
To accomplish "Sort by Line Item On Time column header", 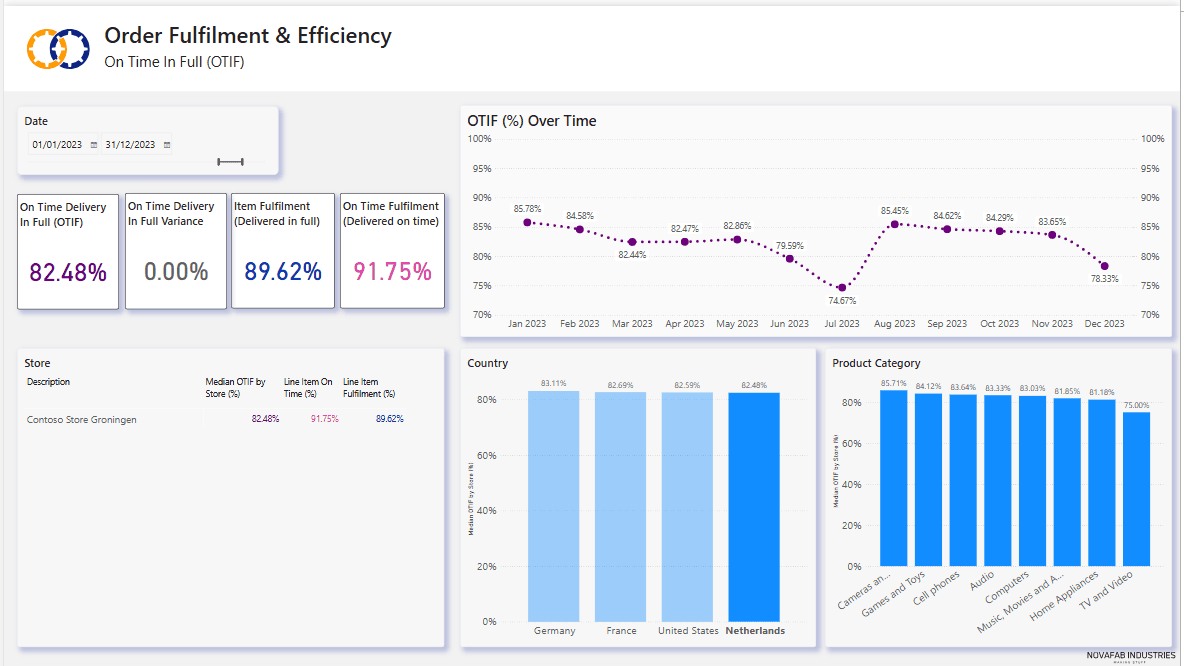I will (x=307, y=387).
